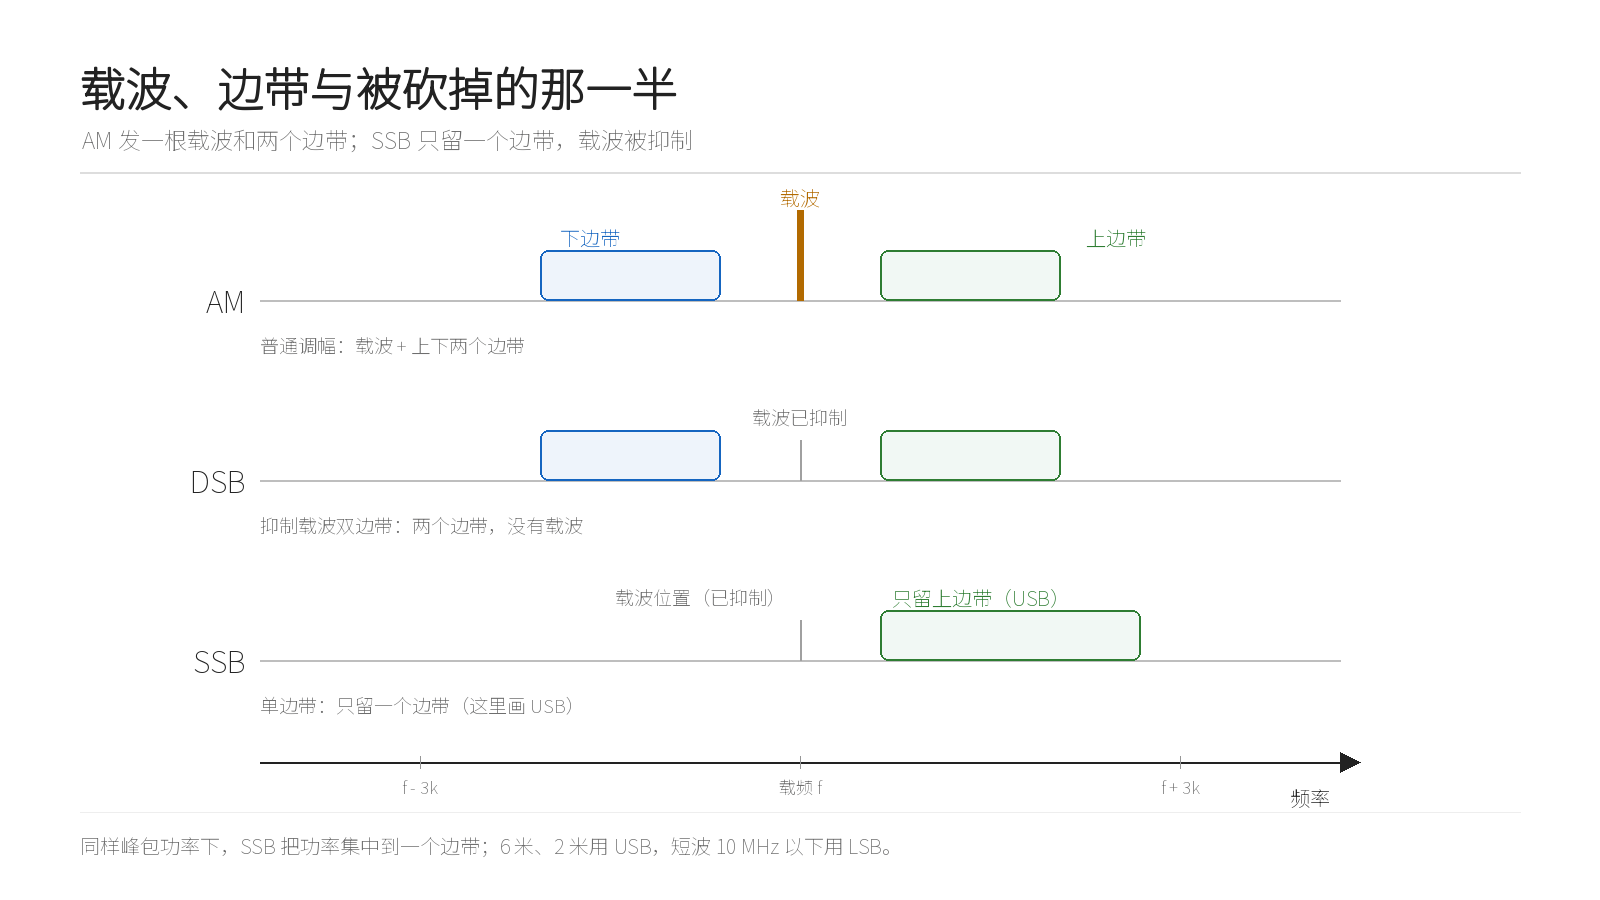Image resolution: width=1600 pixels, height=900 pixels.
Task: Click the green 上边带 label
Action: click(1116, 238)
